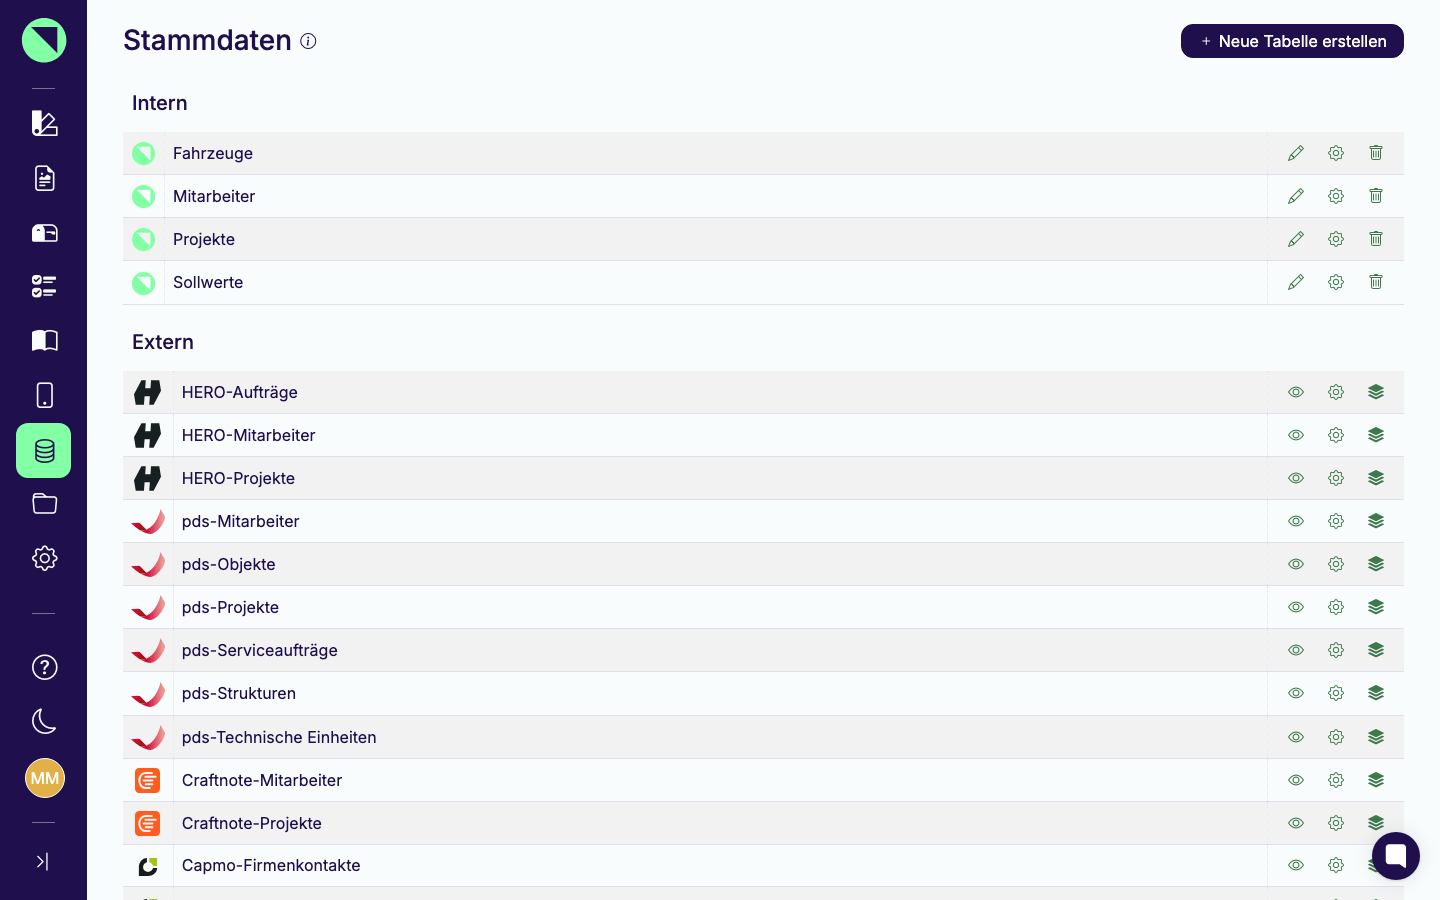Delete the Projekte table via trash icon
Viewport: 1440px width, 900px height.
point(1376,239)
